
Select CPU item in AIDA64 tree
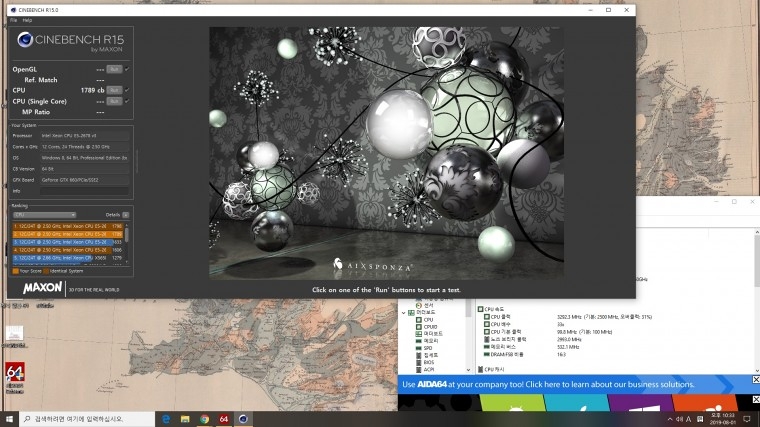(x=428, y=320)
